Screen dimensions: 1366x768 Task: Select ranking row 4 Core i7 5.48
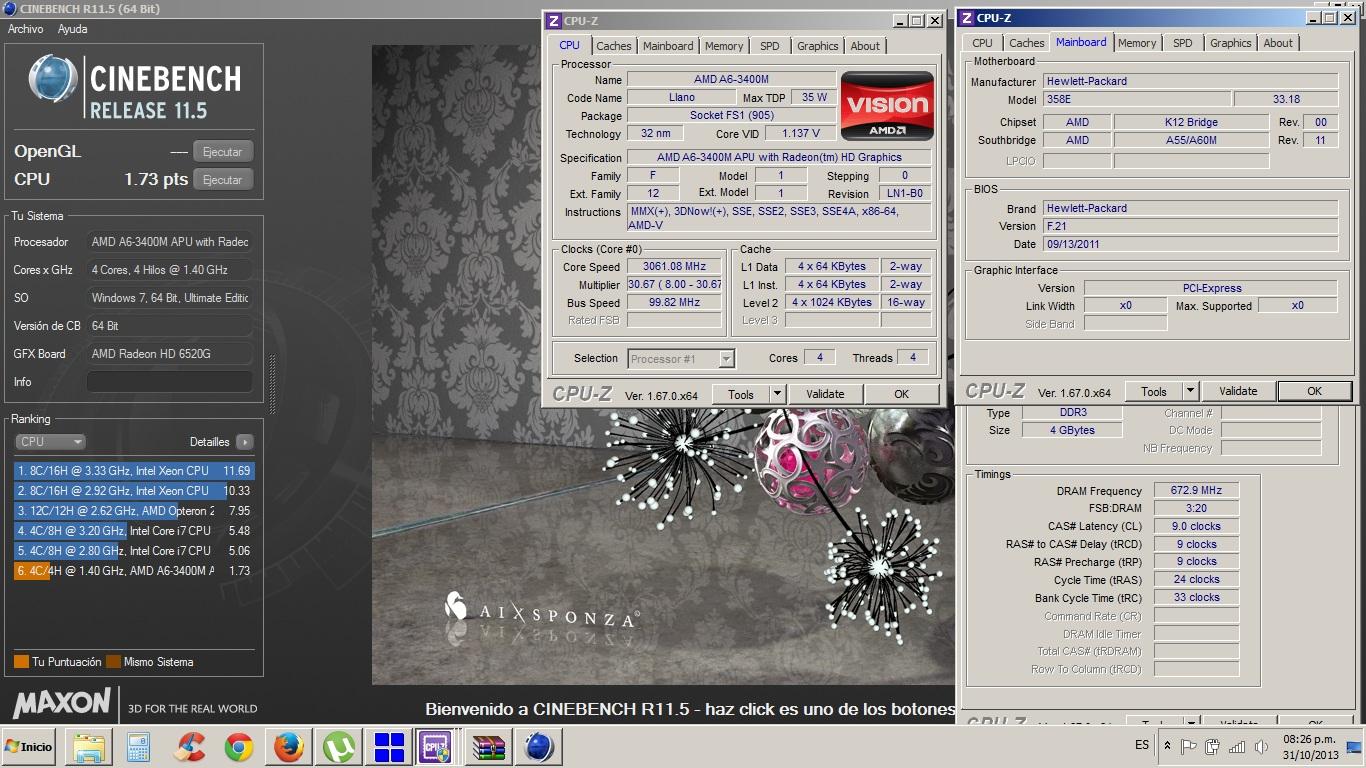(x=135, y=531)
